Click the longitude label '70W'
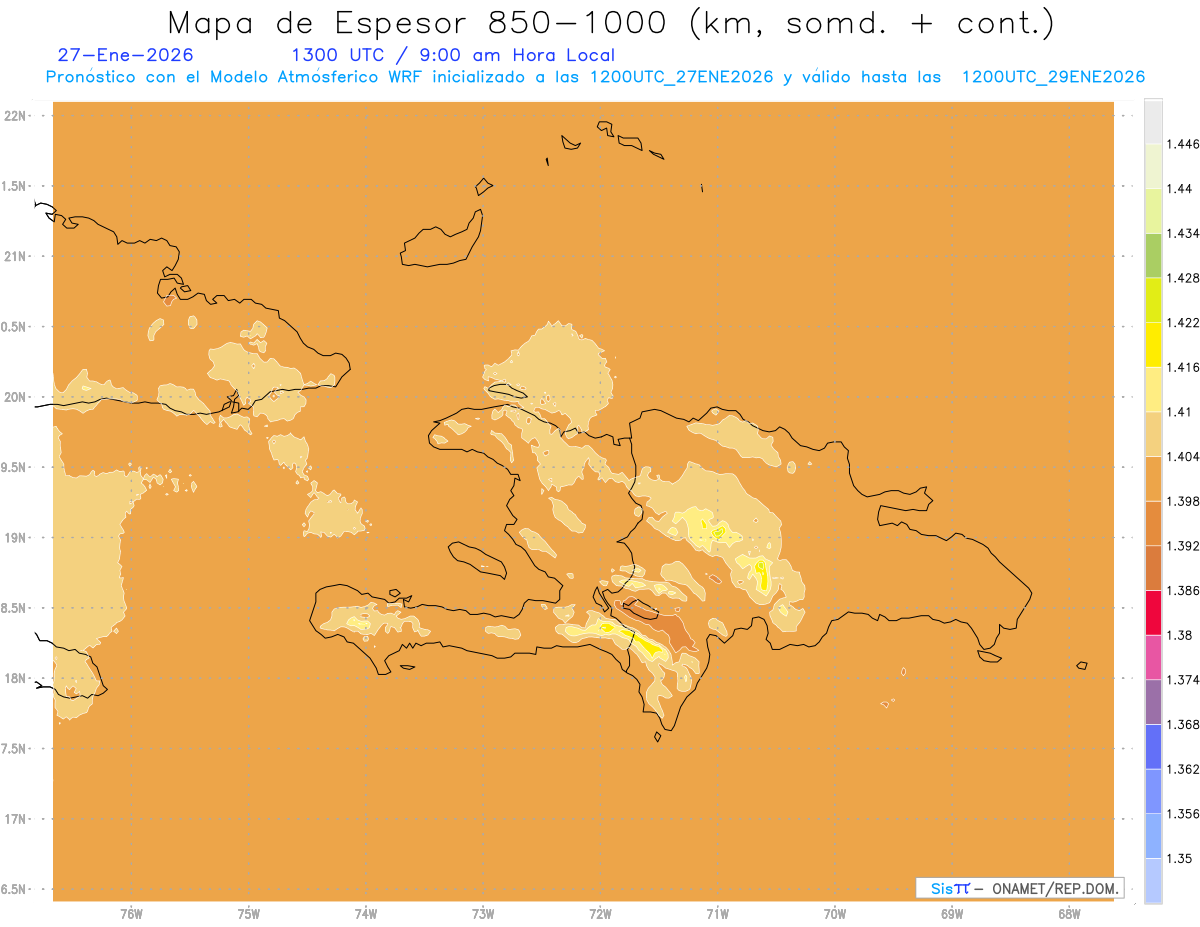Image resolution: width=1200 pixels, height=927 pixels. point(835,913)
